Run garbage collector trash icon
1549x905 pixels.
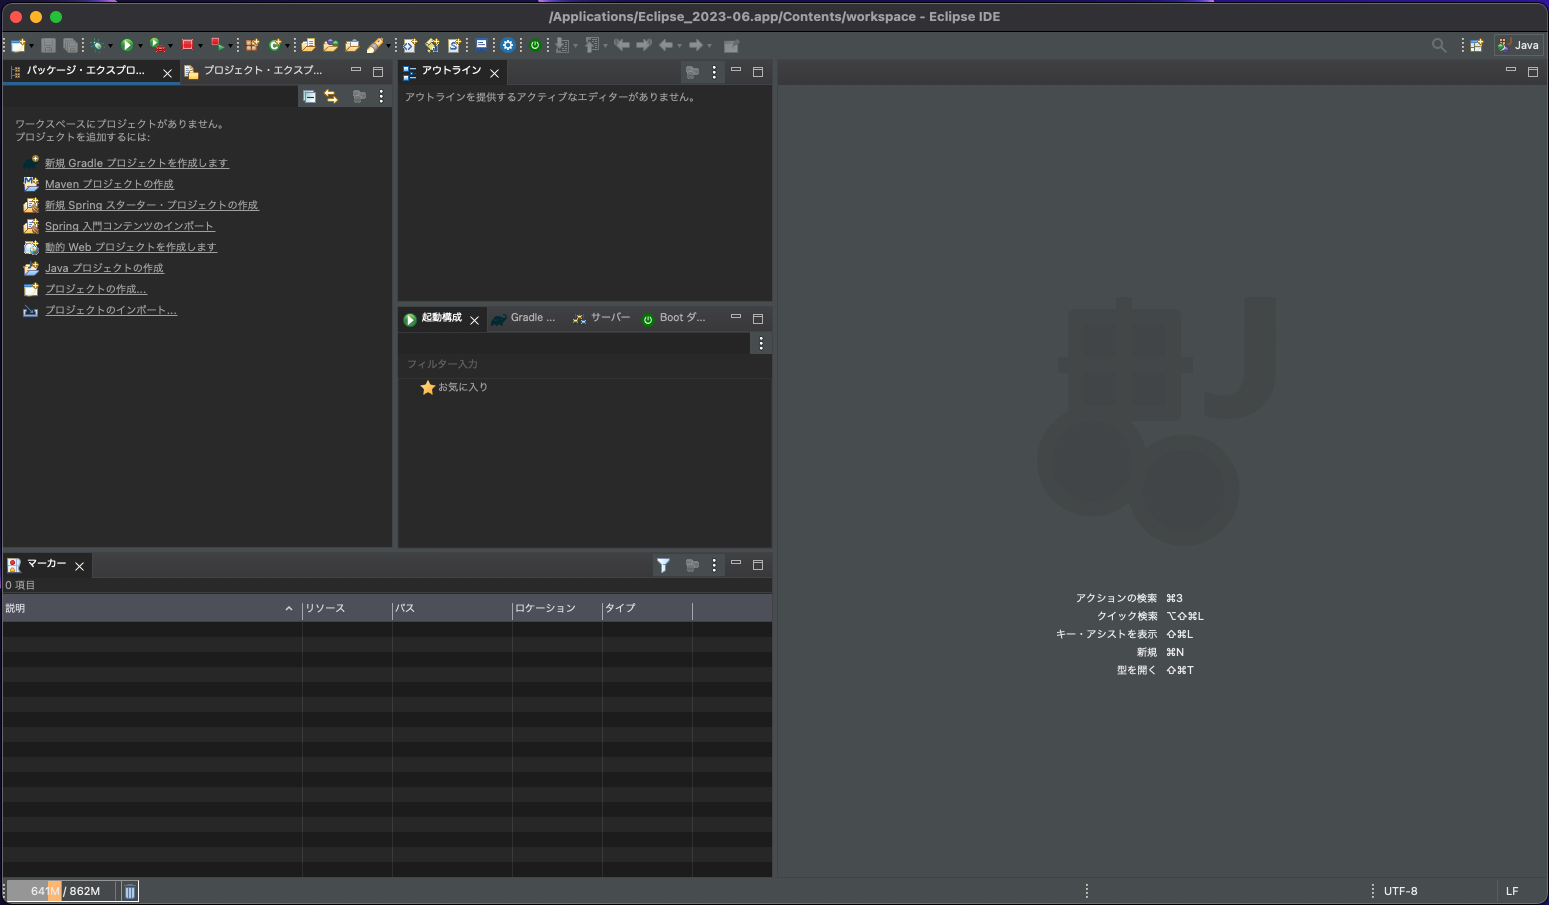[x=130, y=891]
